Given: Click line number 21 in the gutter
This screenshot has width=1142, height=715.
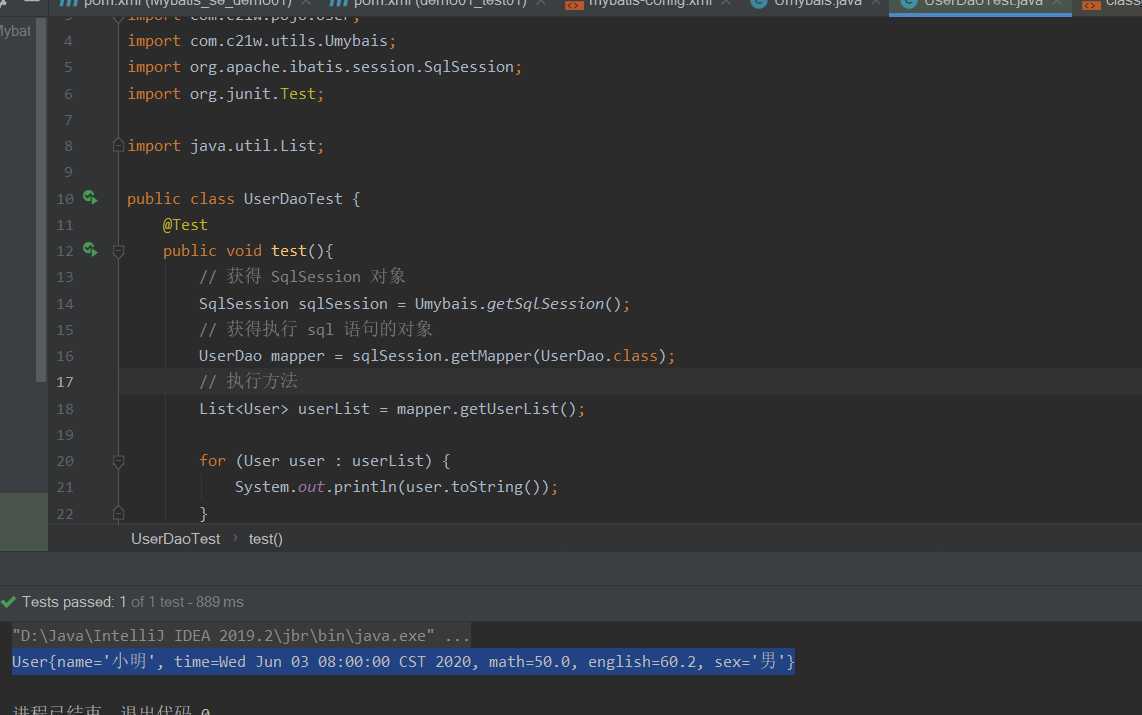Looking at the screenshot, I should click(65, 487).
